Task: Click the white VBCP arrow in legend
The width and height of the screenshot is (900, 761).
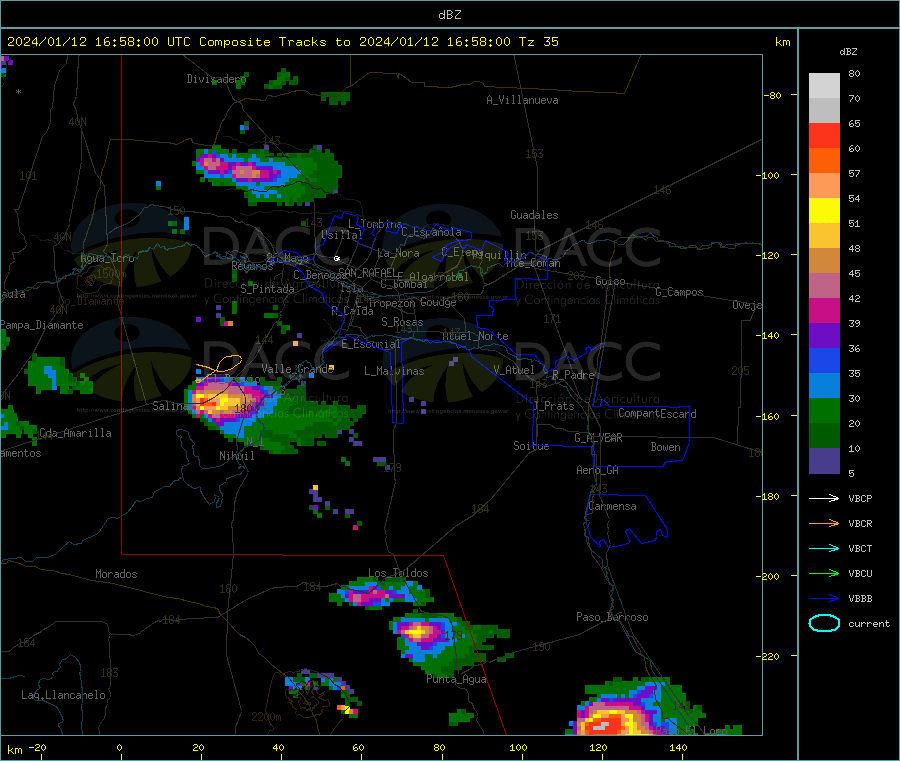Action: coord(824,498)
